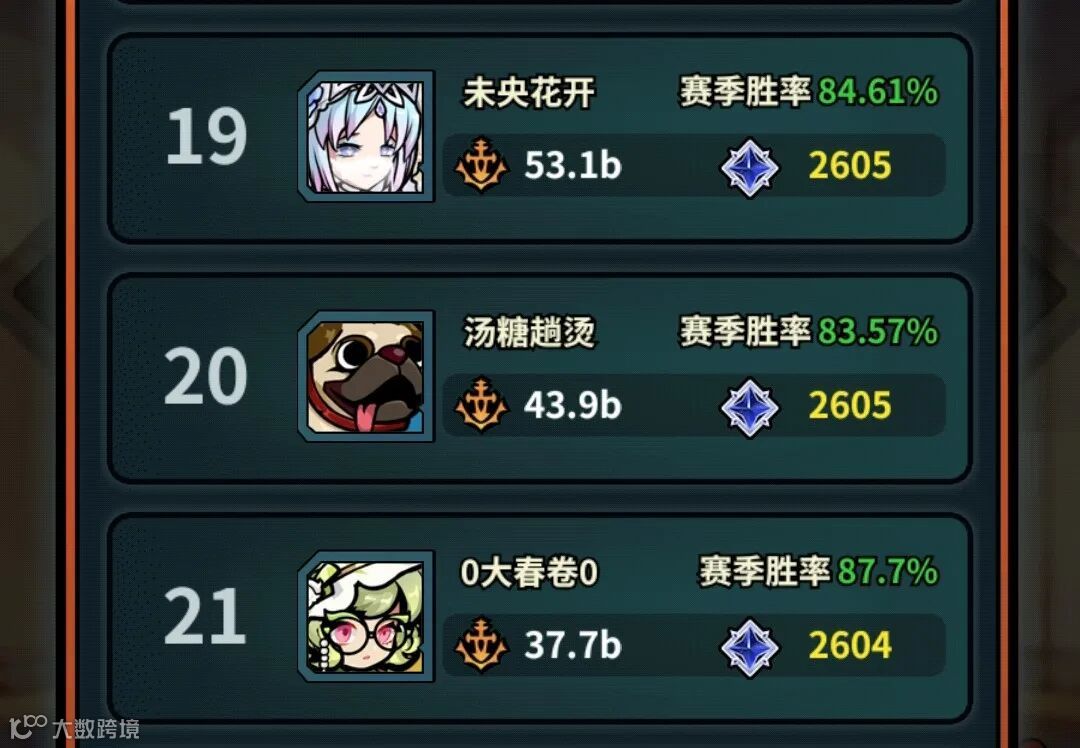Select player name 汤糖趟烫

529,333
